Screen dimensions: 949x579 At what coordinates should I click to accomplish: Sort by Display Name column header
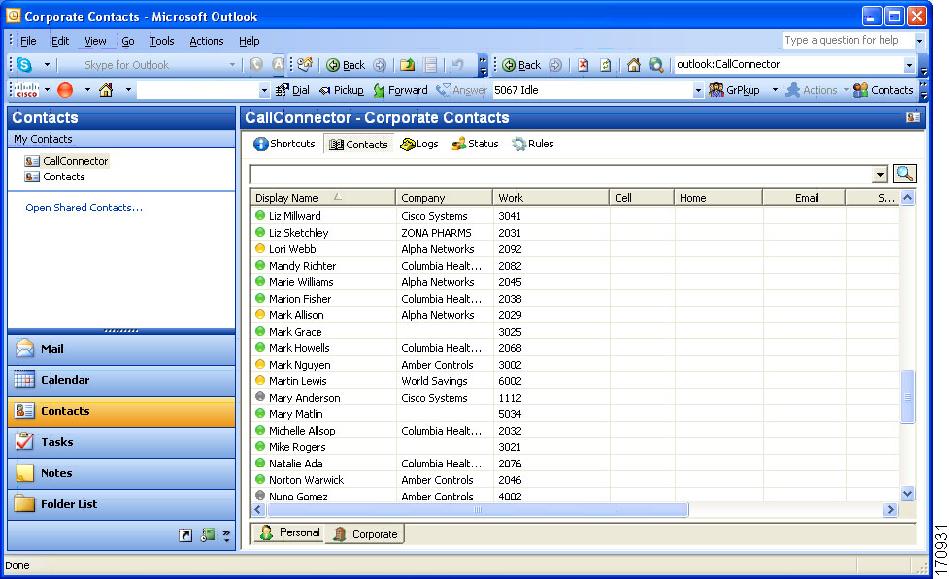coord(323,198)
